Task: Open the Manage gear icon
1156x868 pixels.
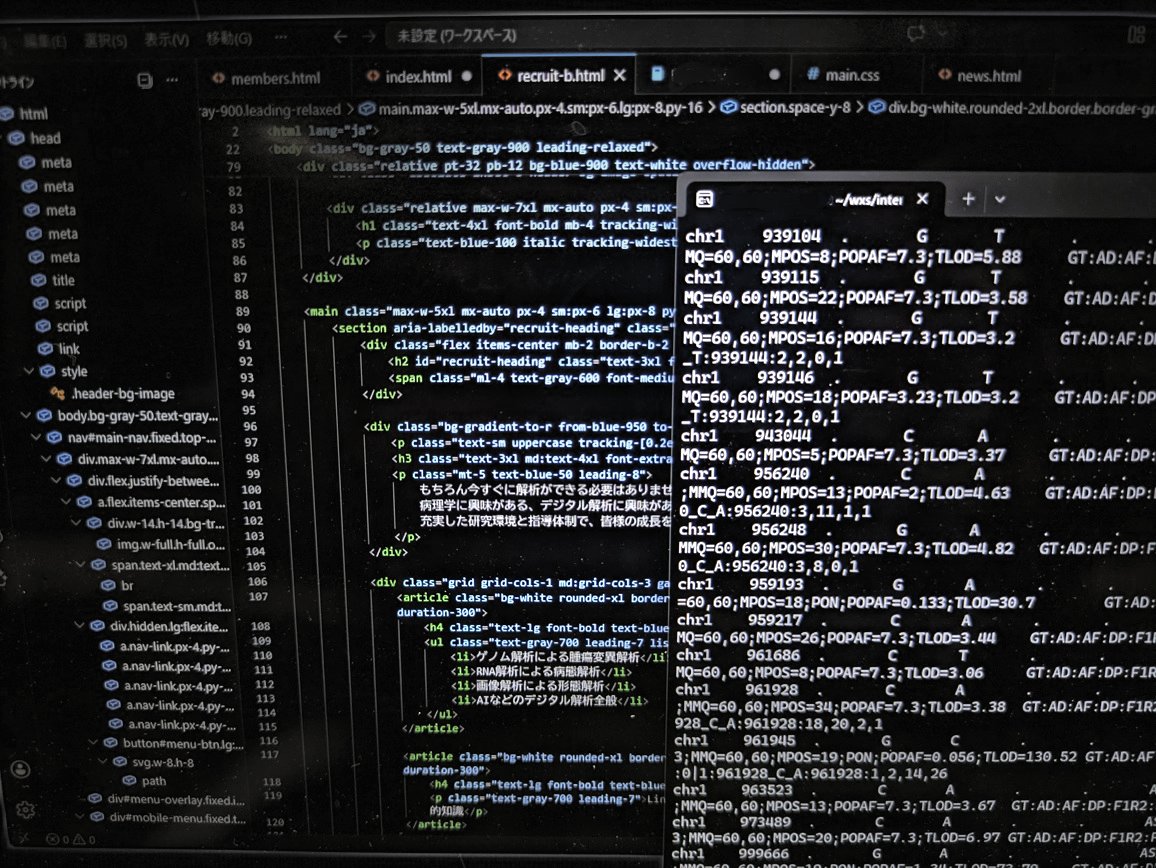Action: click(x=26, y=809)
